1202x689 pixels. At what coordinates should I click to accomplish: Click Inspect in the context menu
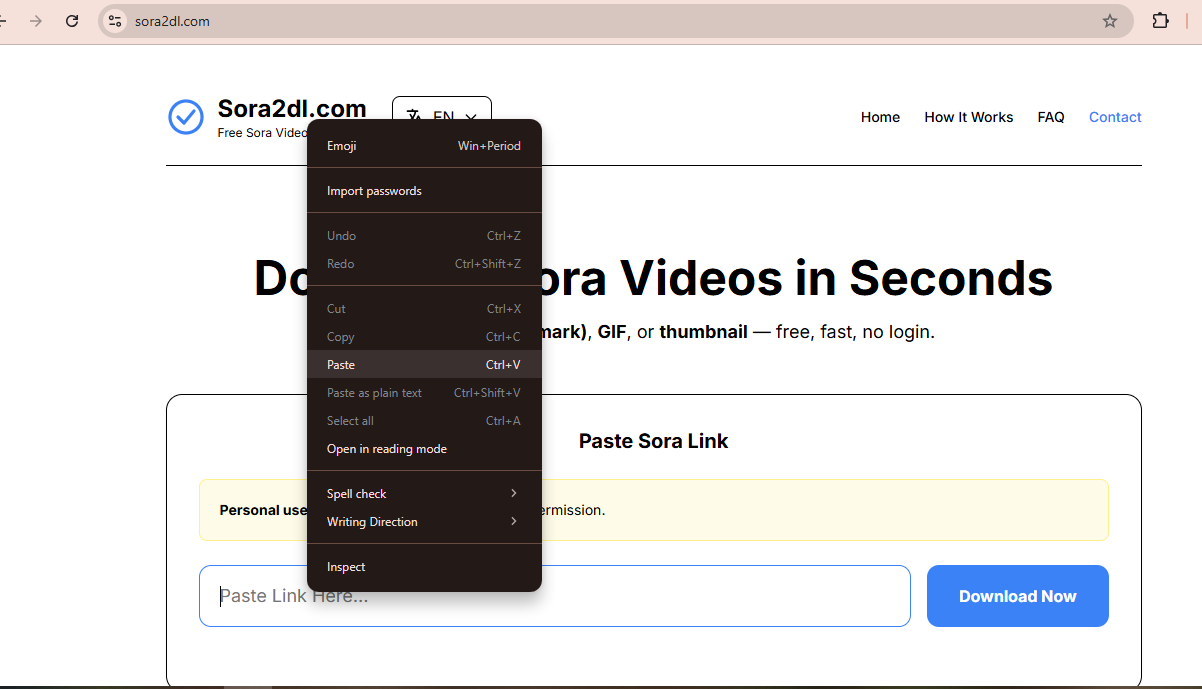pyautogui.click(x=346, y=566)
